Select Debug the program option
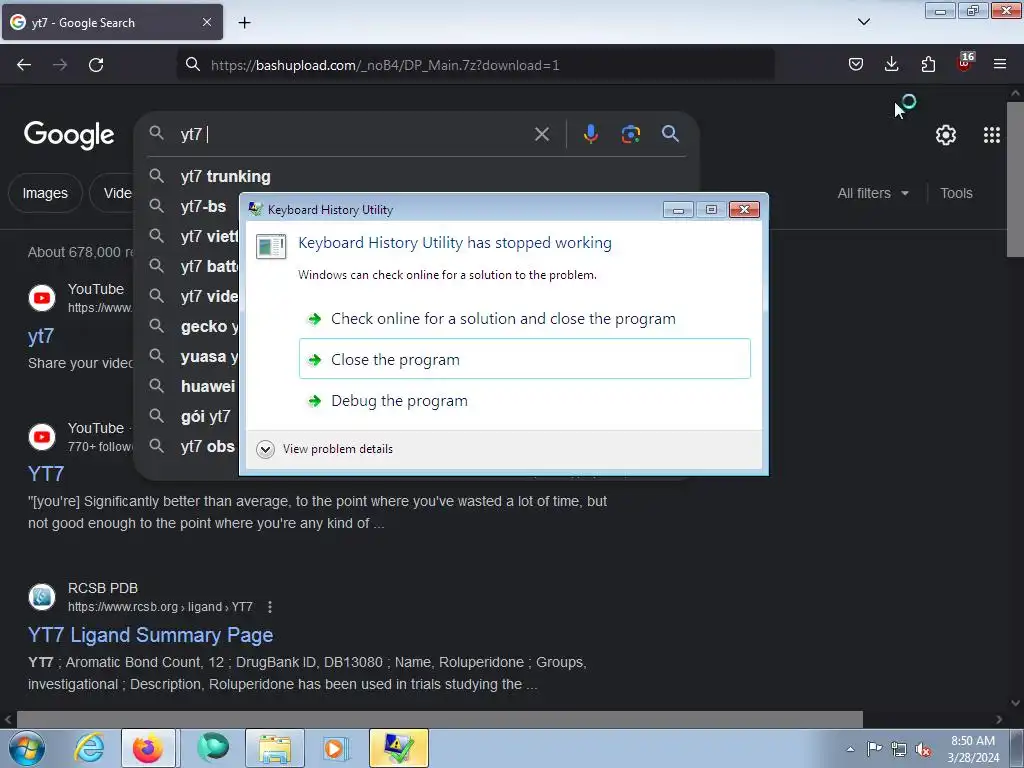 point(524,400)
